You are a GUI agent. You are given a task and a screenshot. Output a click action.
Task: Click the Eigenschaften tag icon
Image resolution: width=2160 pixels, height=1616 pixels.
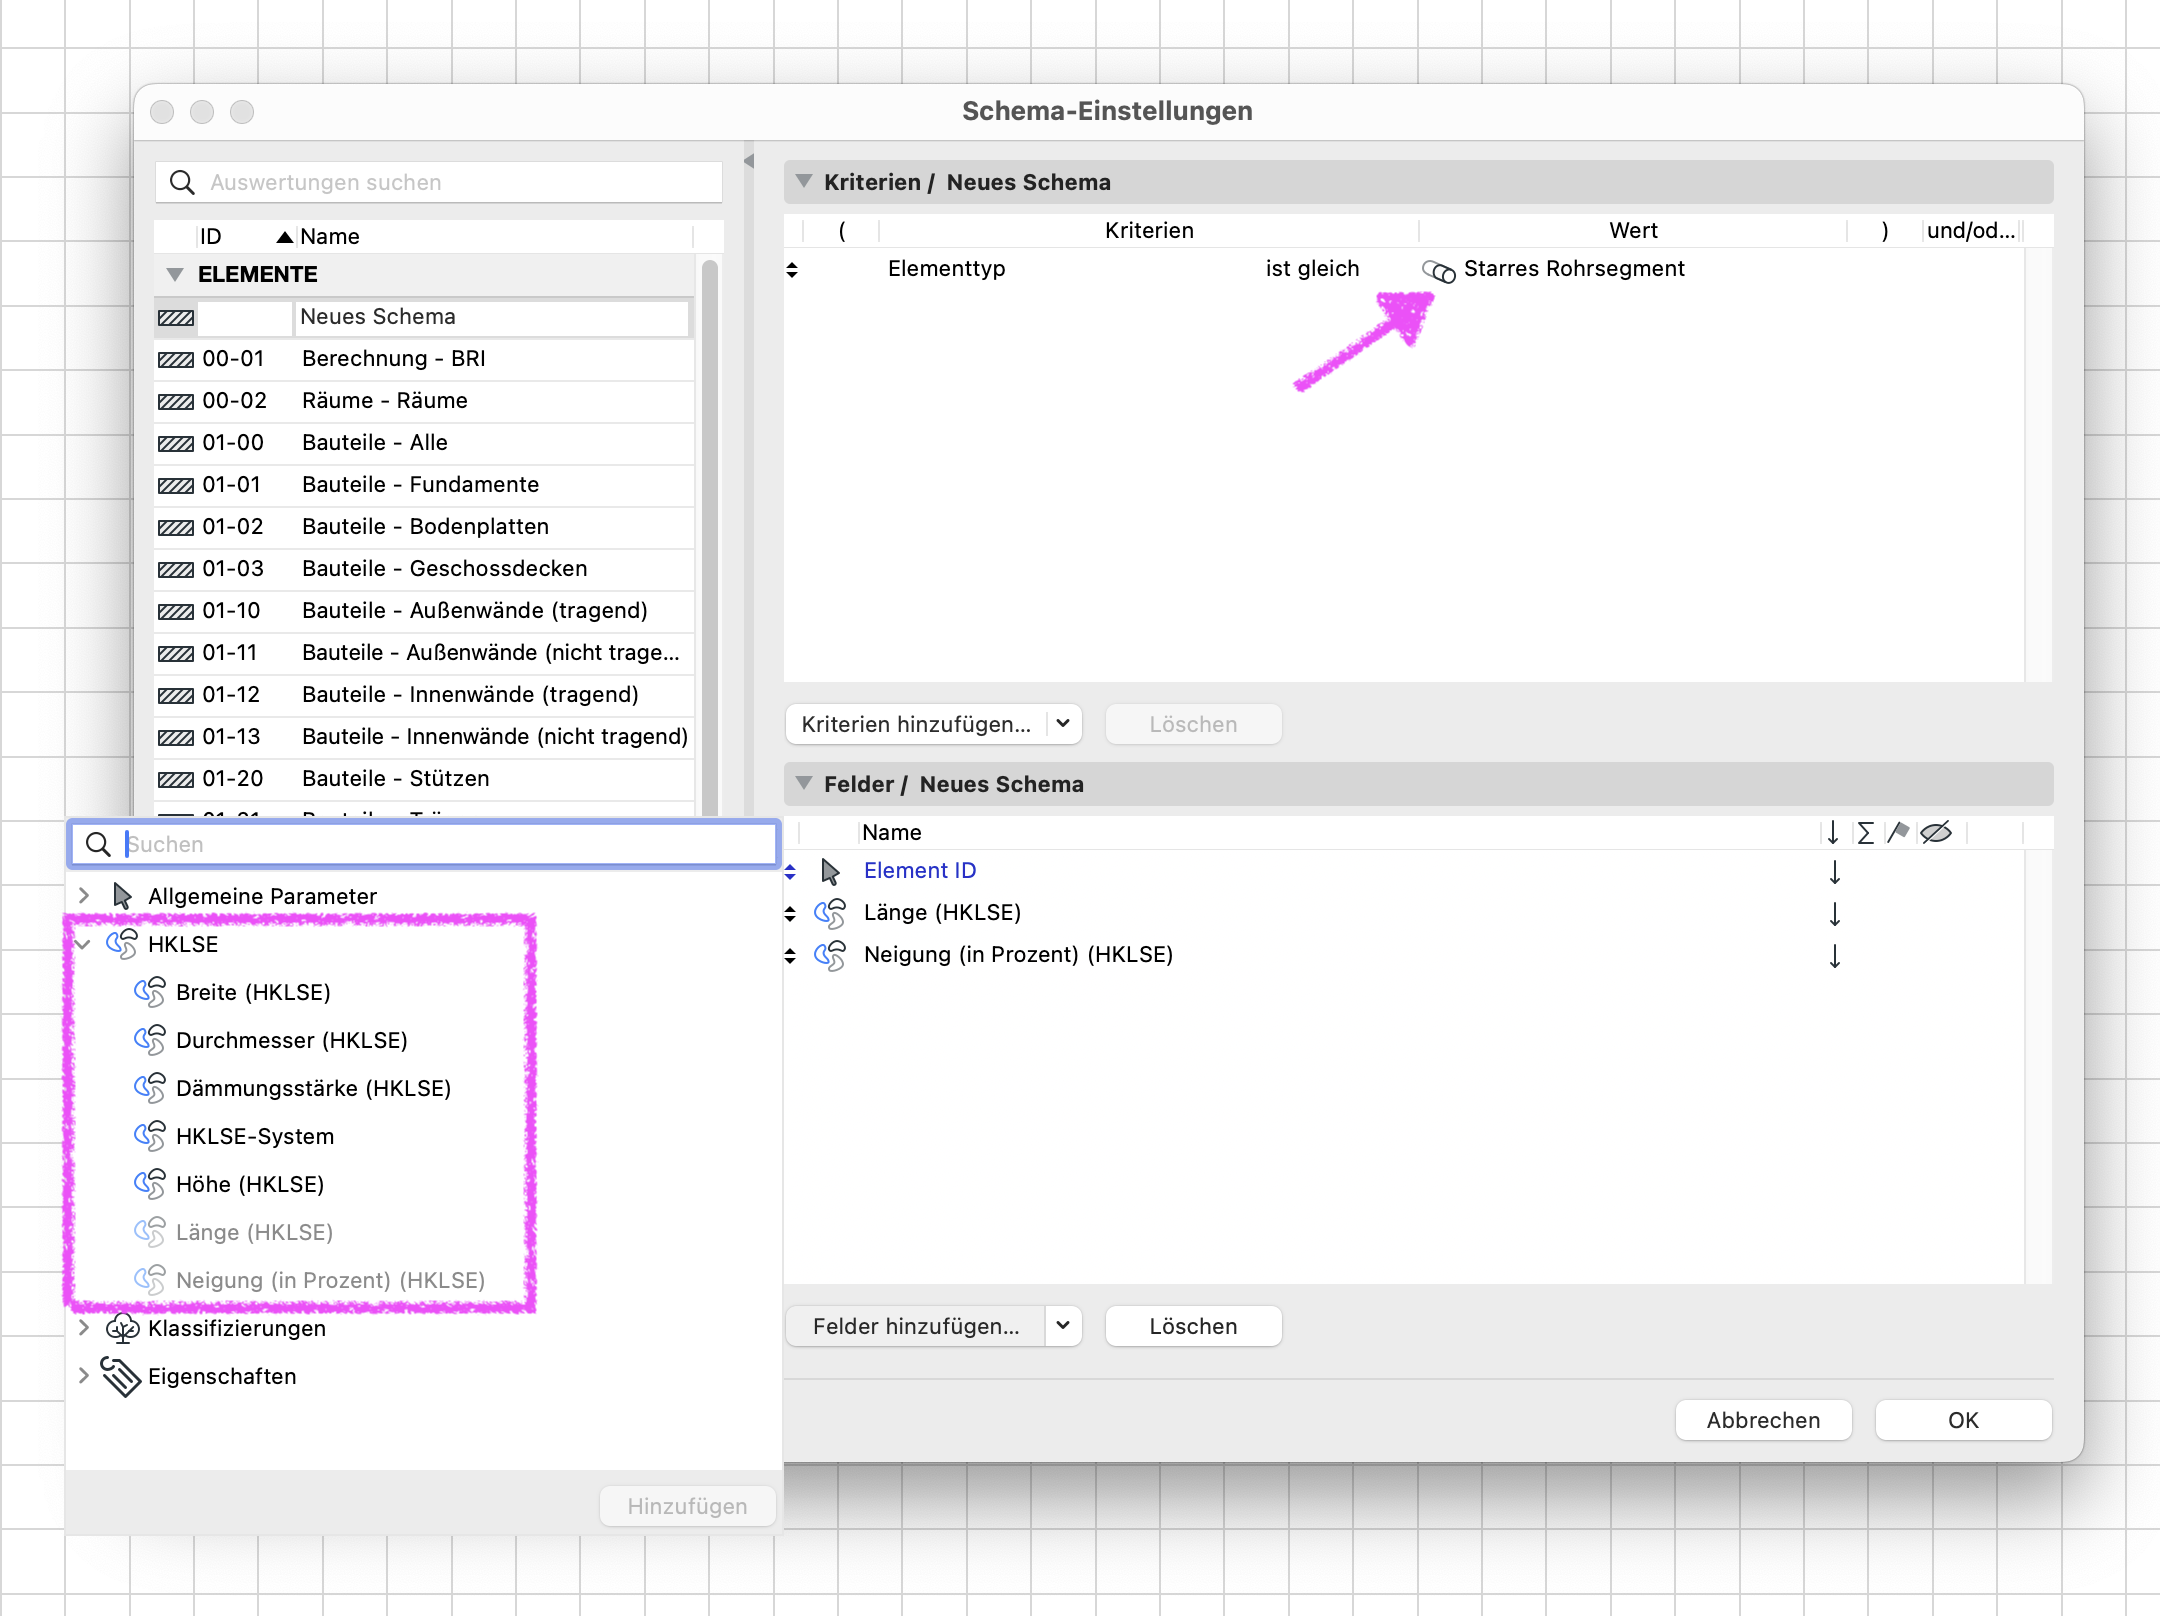tap(120, 1377)
